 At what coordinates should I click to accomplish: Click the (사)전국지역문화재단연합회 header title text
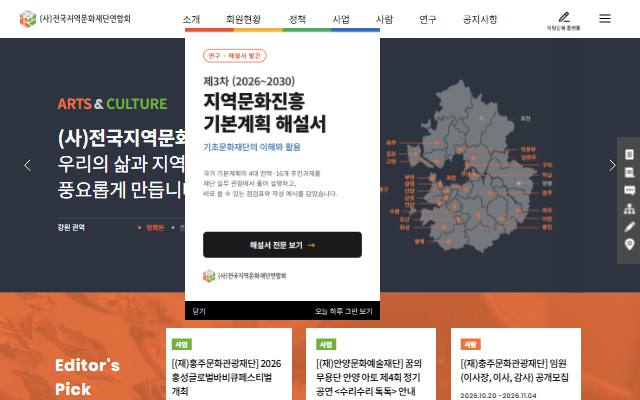tap(85, 19)
